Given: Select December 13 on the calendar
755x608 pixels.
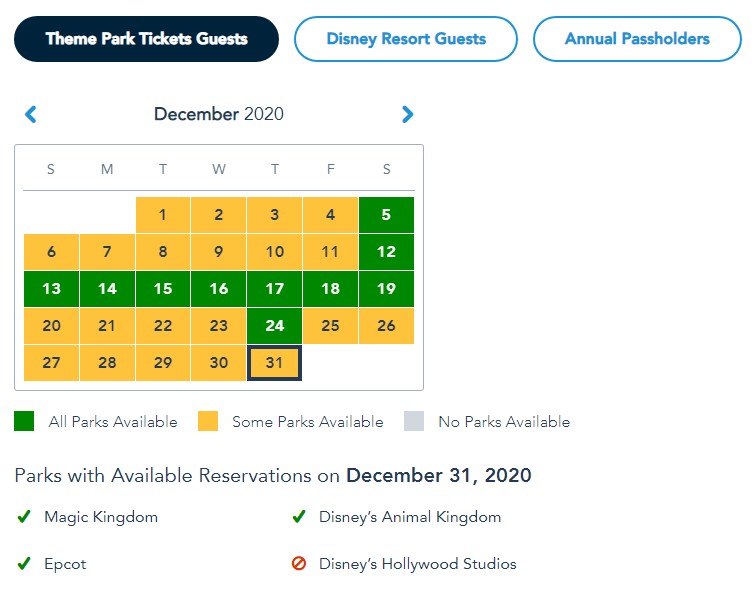Looking at the screenshot, I should click(x=51, y=289).
